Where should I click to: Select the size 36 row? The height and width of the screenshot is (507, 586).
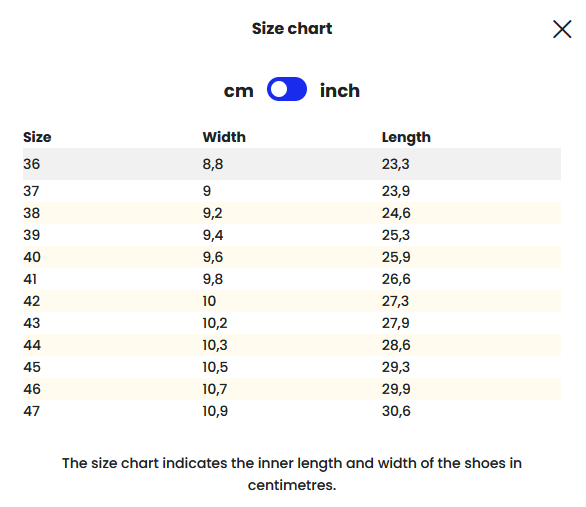(x=292, y=164)
